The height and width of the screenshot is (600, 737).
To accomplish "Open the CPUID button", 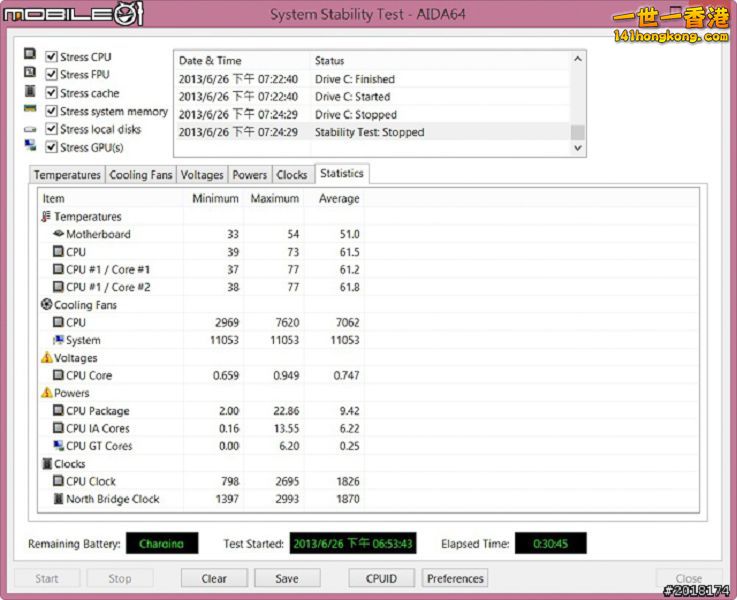I will pyautogui.click(x=381, y=578).
